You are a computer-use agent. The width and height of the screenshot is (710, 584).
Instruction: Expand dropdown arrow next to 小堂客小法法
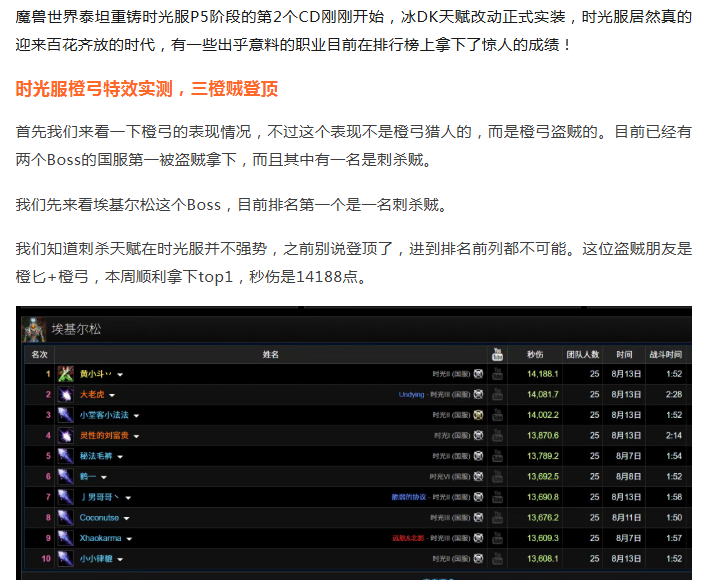[136, 416]
